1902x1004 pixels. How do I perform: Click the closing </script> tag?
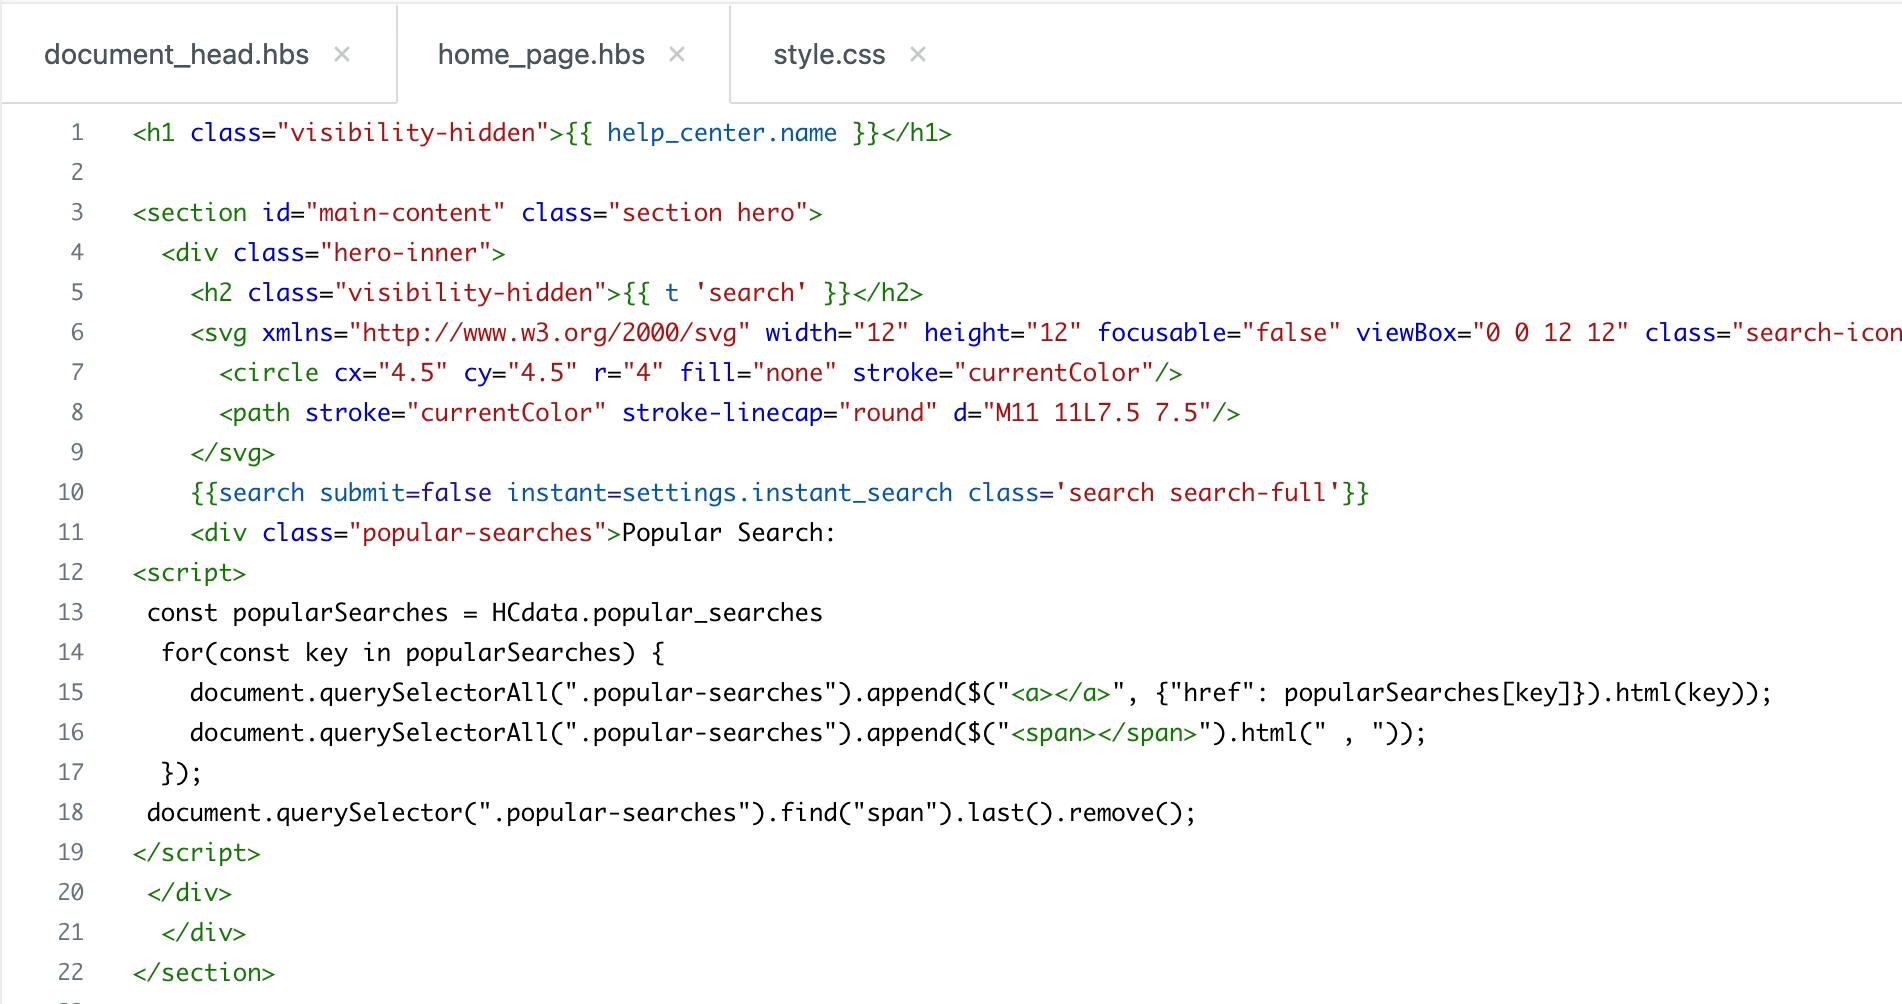click(197, 853)
